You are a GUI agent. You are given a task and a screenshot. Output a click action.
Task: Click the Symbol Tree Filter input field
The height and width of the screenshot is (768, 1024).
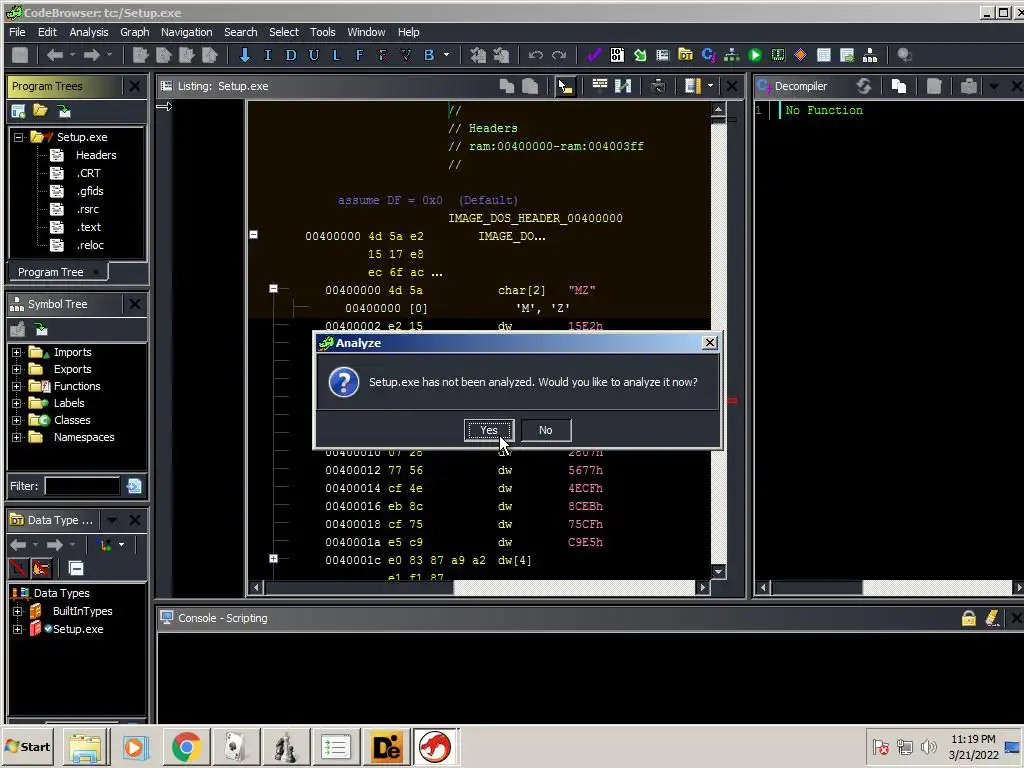[82, 486]
